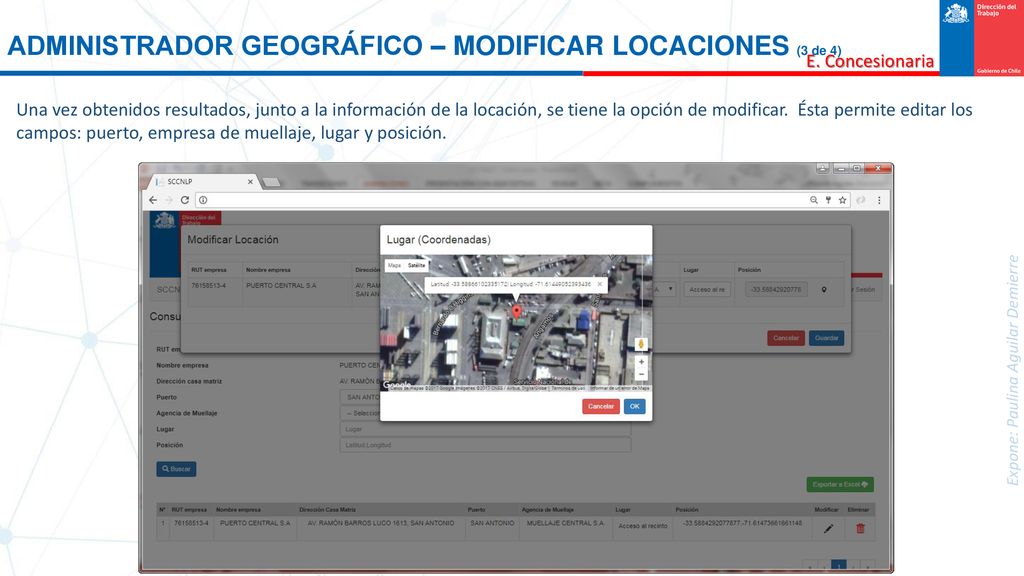Zoom out the map with minus button
The width and height of the screenshot is (1024, 576).
tap(641, 374)
